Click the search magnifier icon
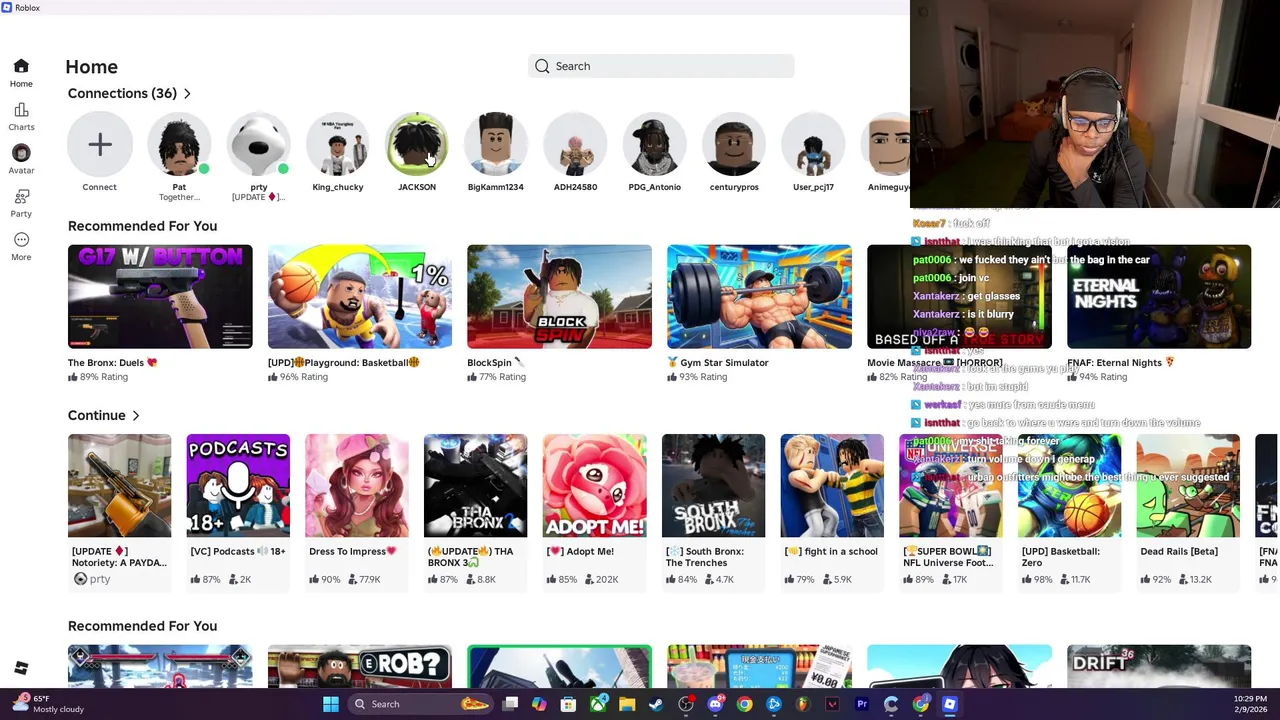The width and height of the screenshot is (1280, 720). click(542, 66)
